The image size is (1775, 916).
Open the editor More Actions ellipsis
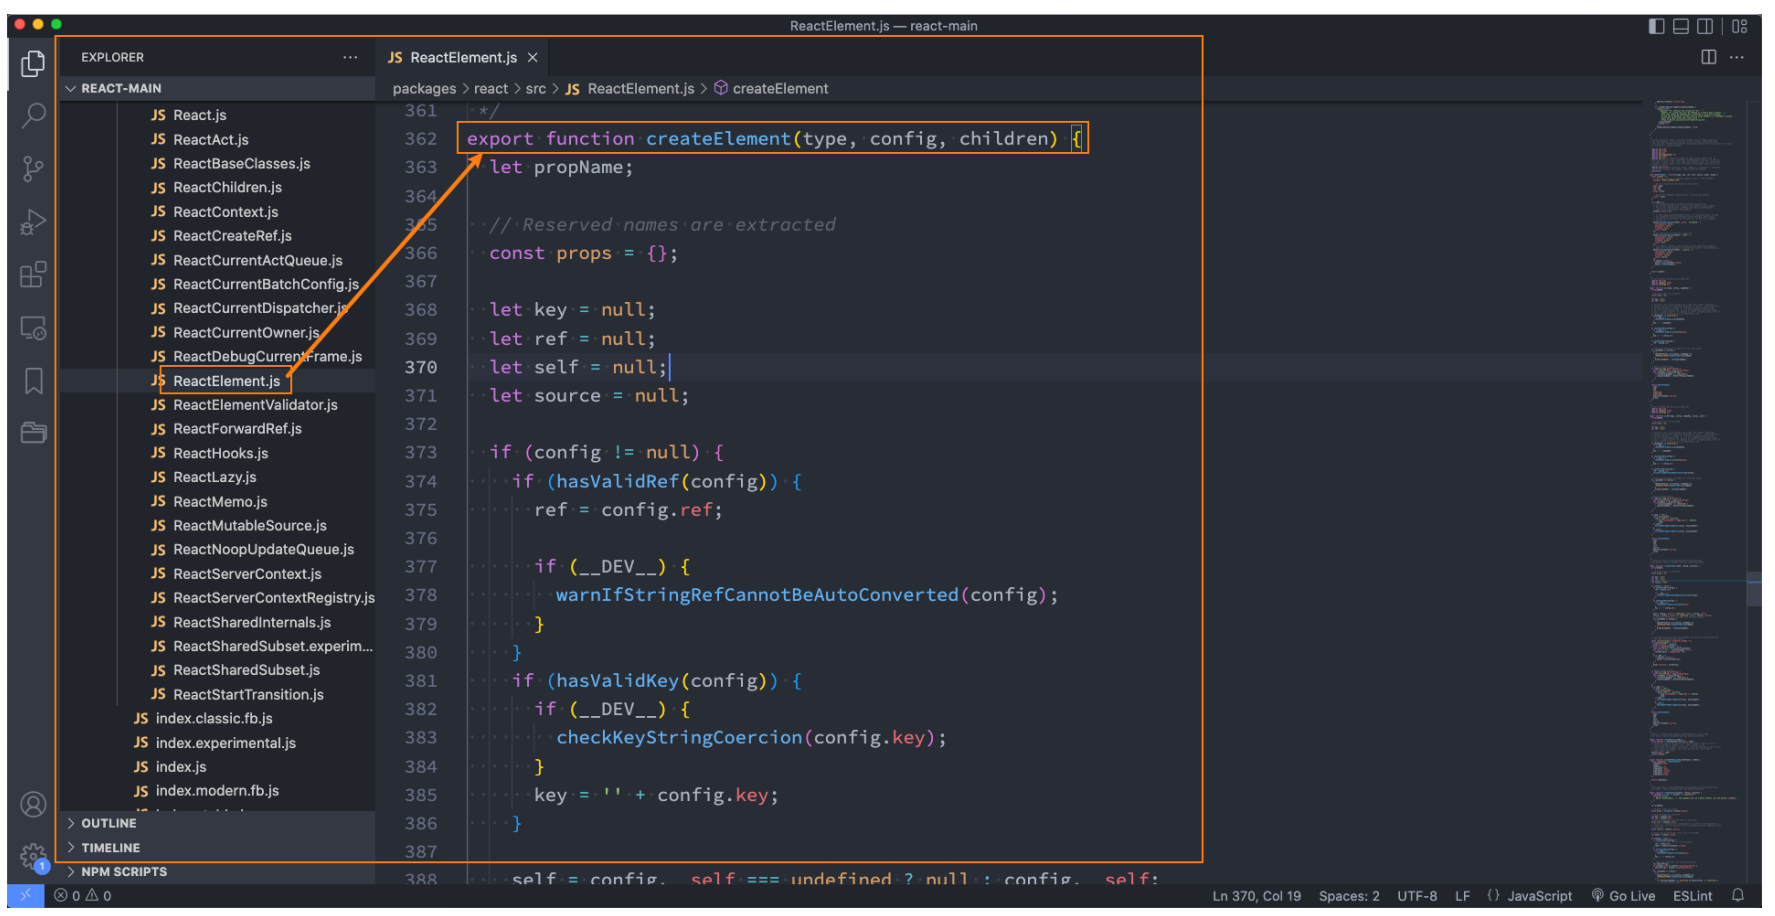pos(1737,57)
